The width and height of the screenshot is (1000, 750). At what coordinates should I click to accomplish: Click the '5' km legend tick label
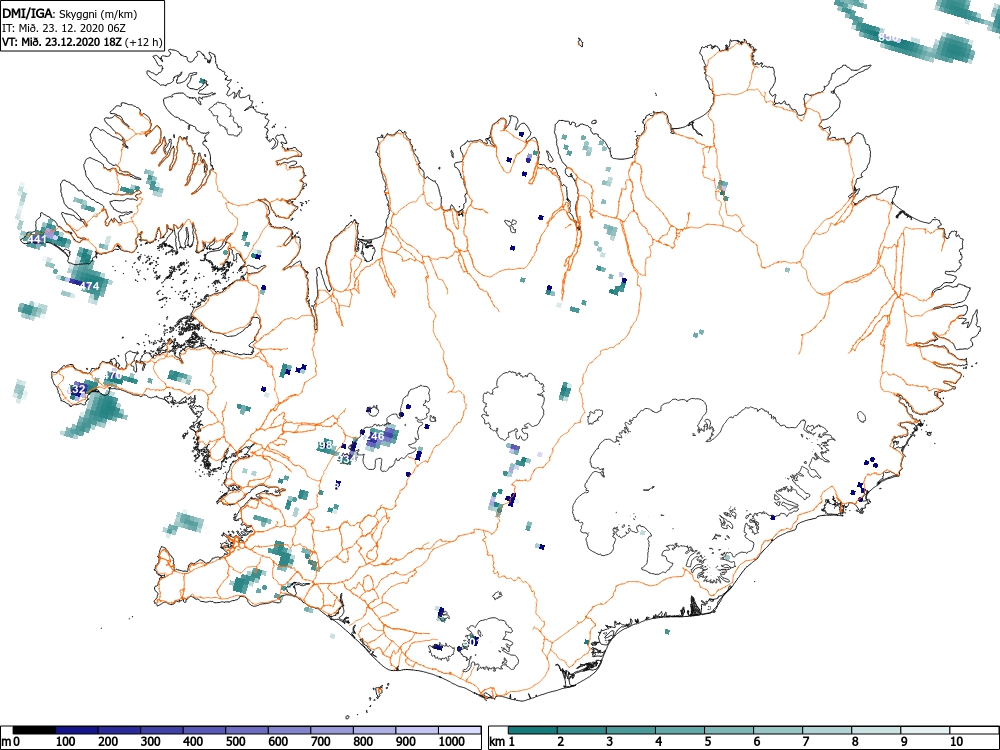click(707, 742)
